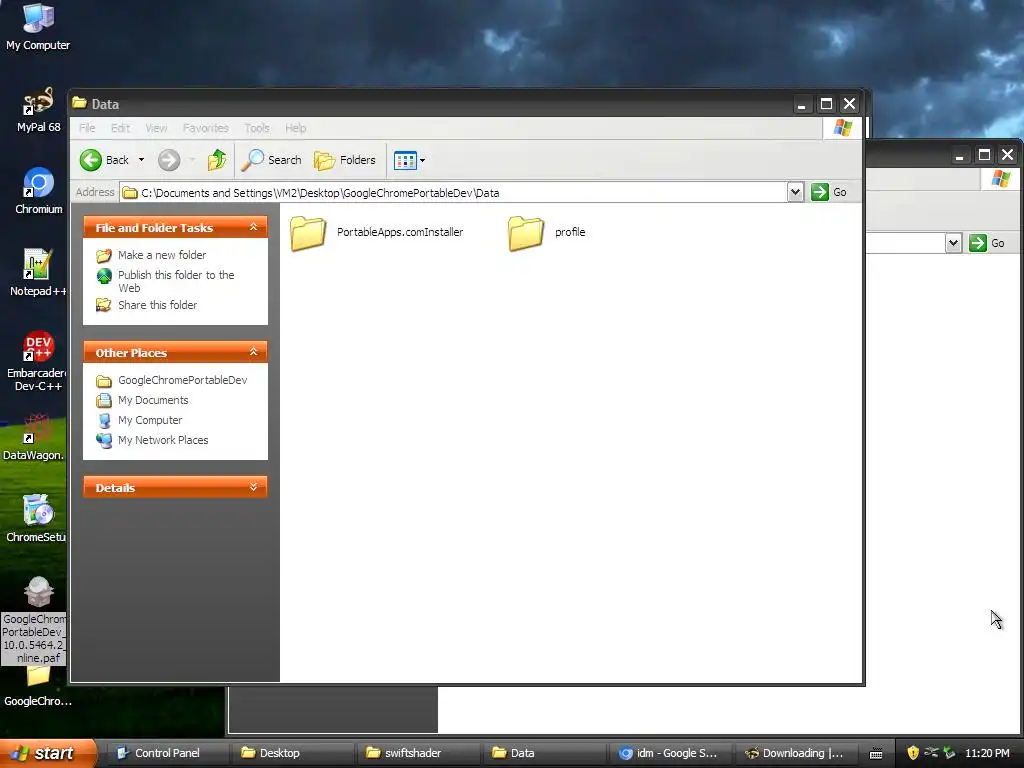This screenshot has height=768, width=1024.
Task: Click the keyboard icon in taskbar
Action: point(876,754)
